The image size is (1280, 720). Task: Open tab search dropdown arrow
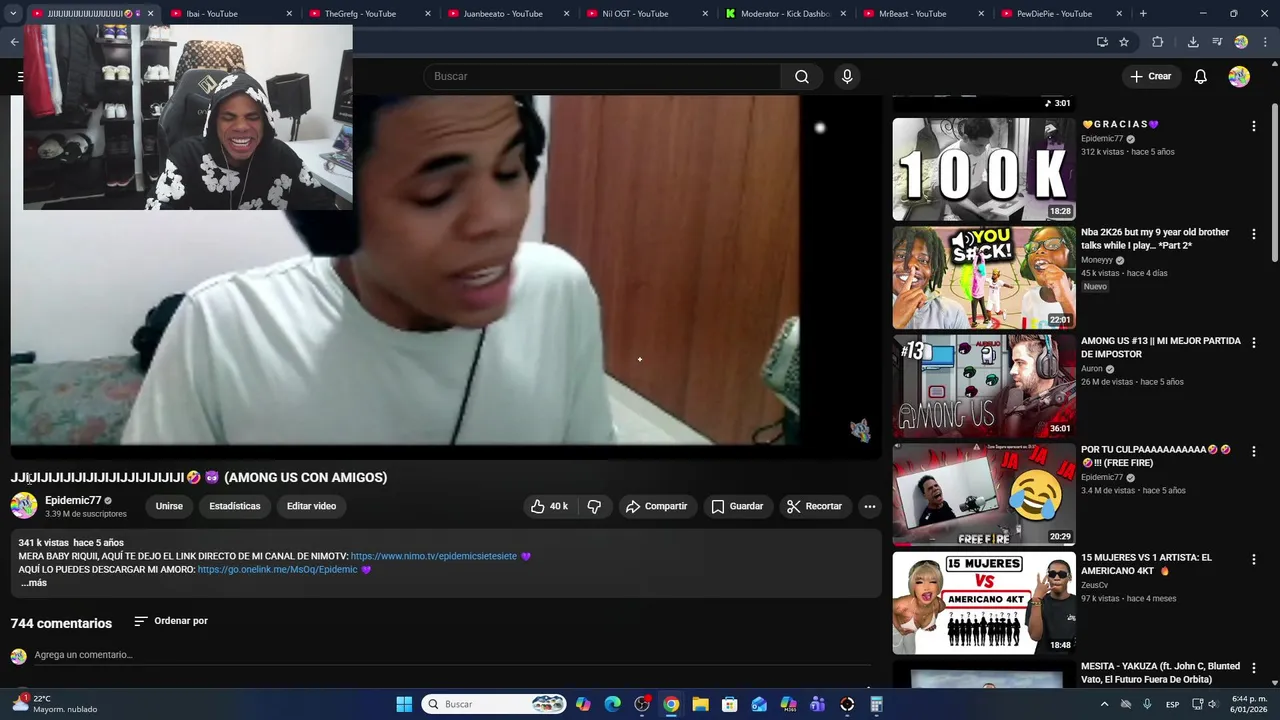coord(13,14)
